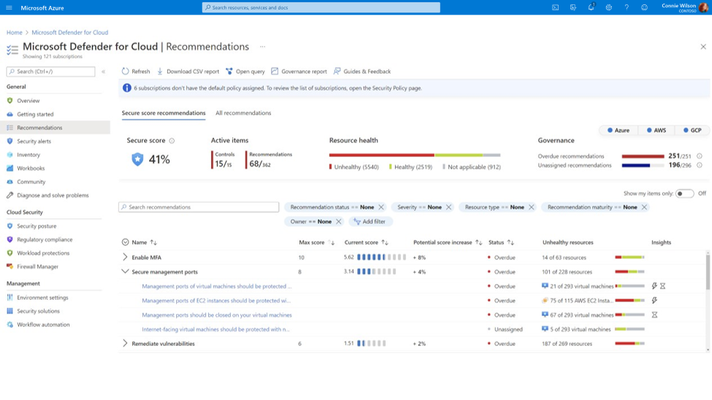The image size is (712, 400).
Task: Click the Overdue recommendations red bar
Action: 643,156
